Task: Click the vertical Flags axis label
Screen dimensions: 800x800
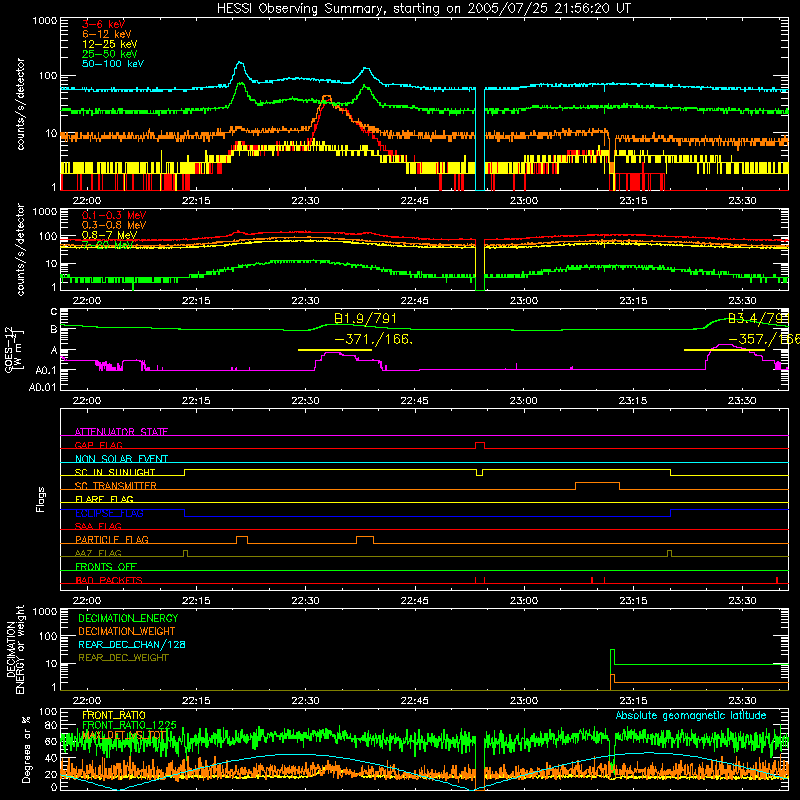Action: pyautogui.click(x=40, y=499)
